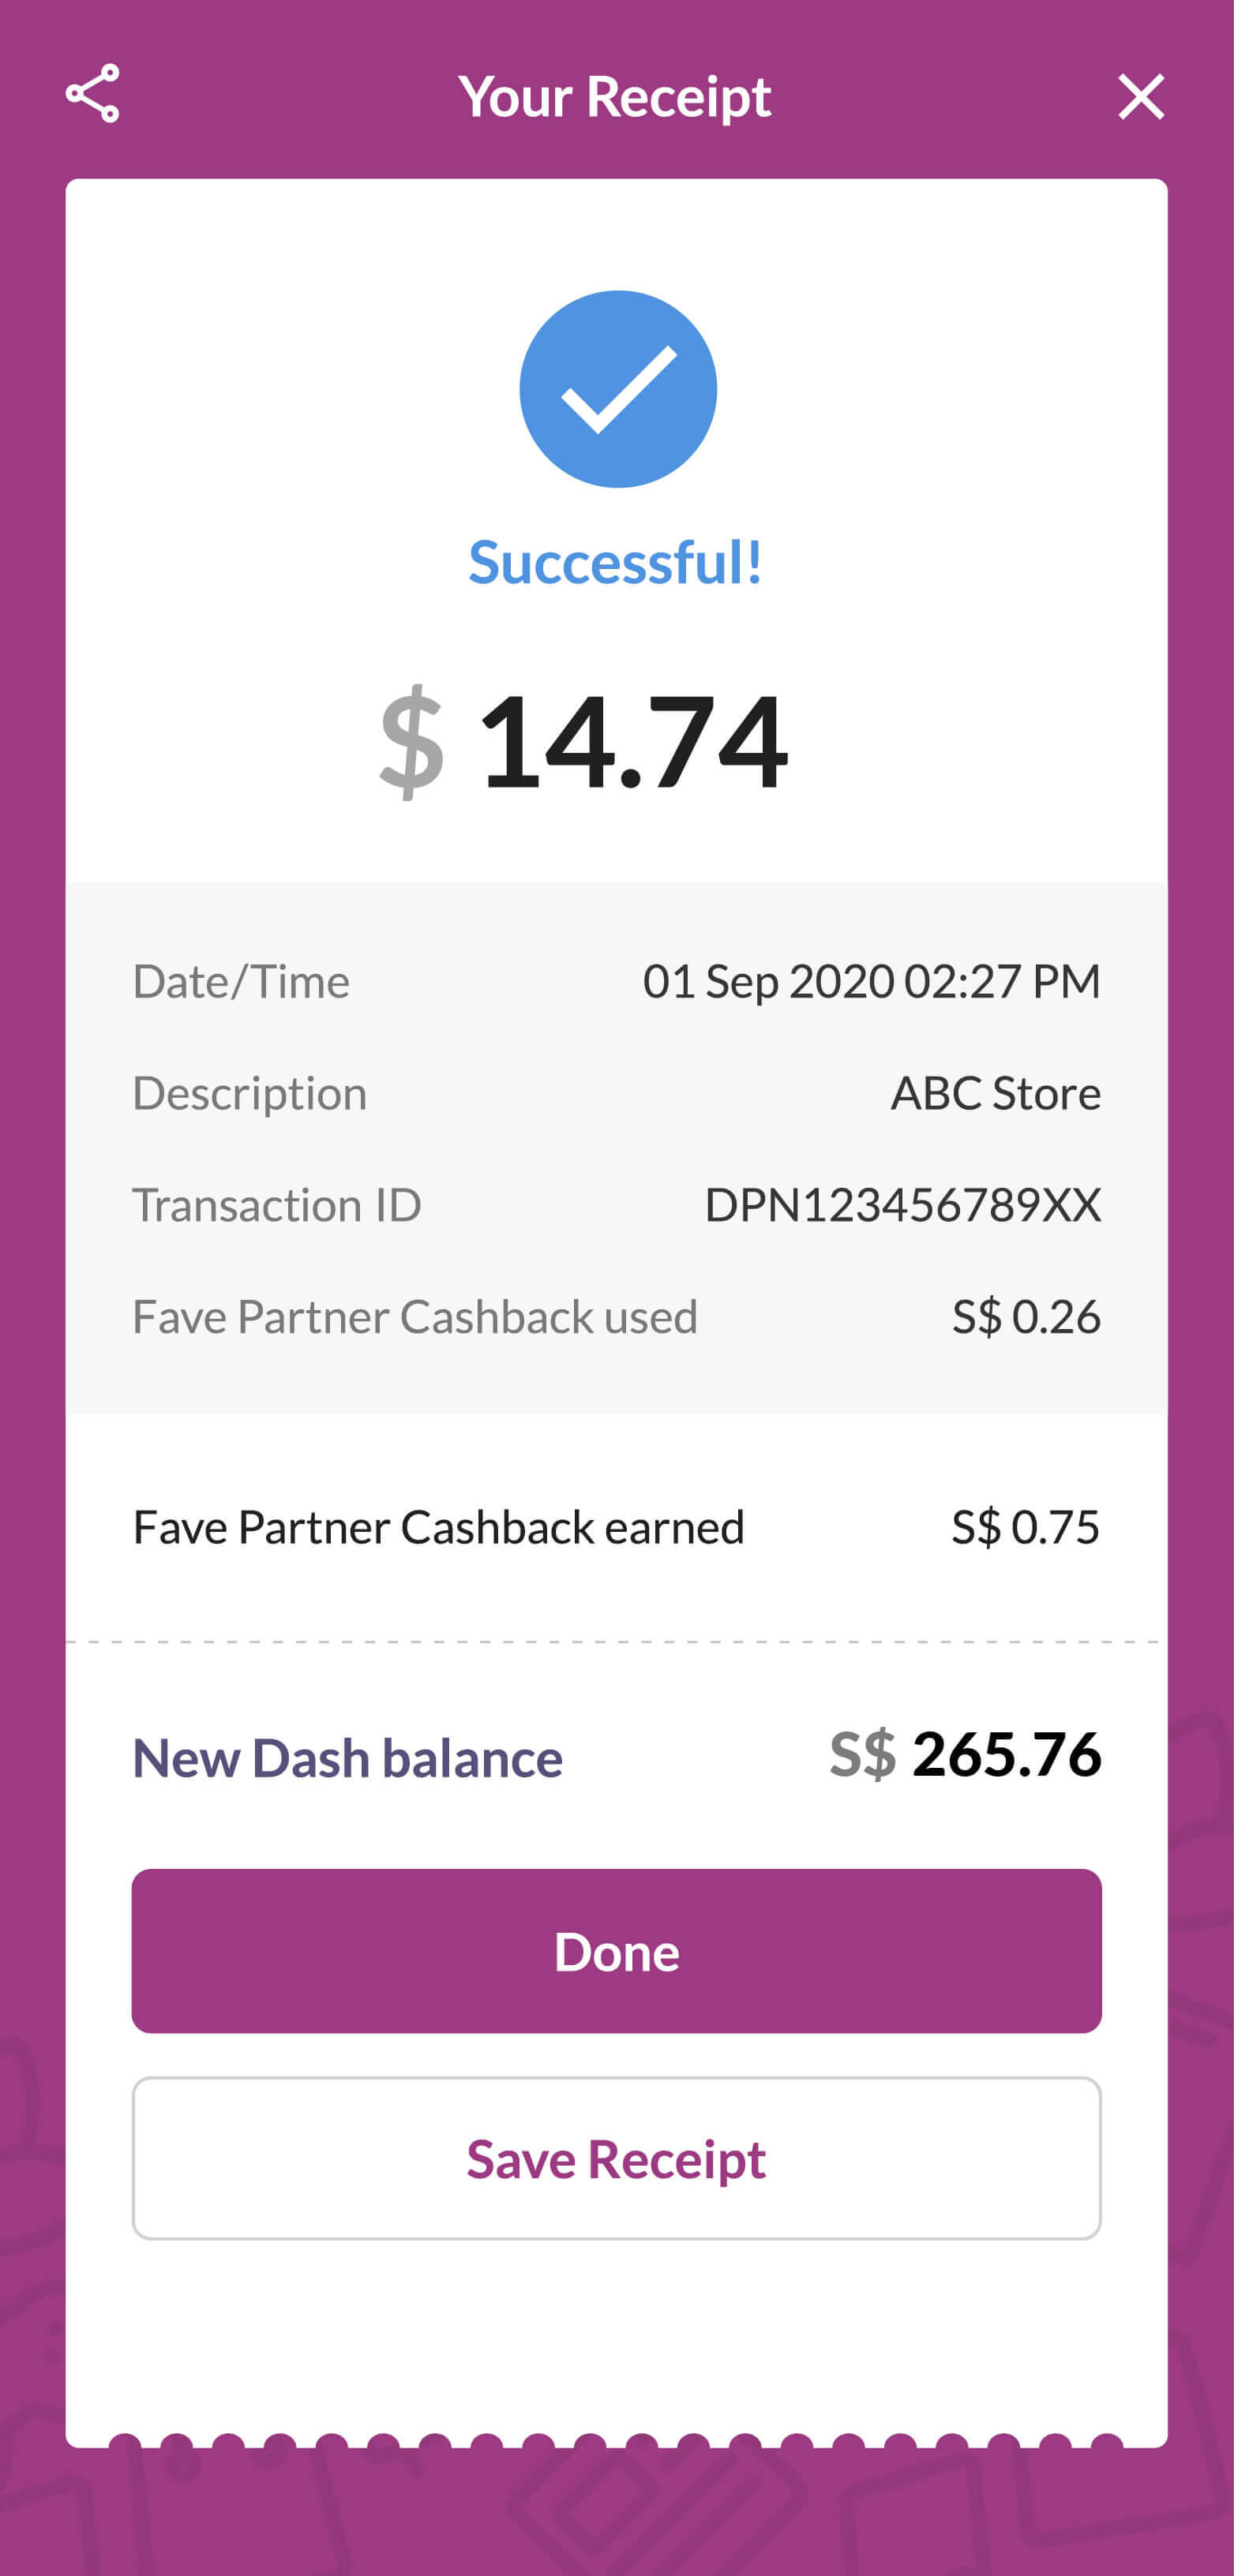Click the Transaction ID label
This screenshot has height=2576, width=1234.
(x=277, y=1205)
